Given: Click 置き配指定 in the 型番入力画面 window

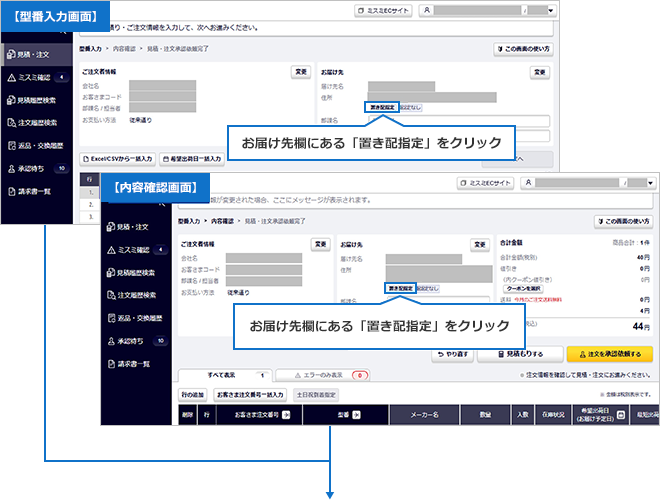Looking at the screenshot, I should 382,107.
